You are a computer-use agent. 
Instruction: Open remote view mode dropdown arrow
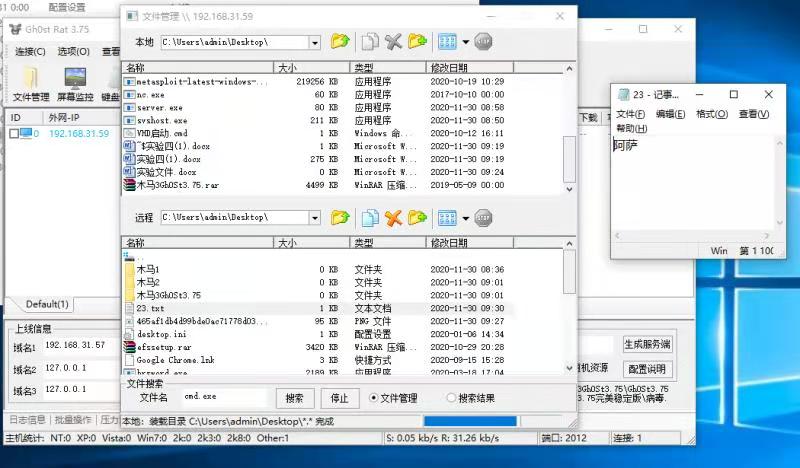465,218
